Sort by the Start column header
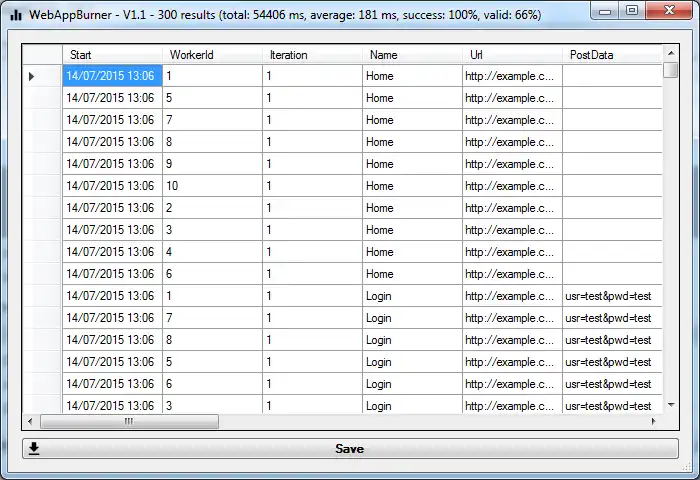Screen dimensions: 700x480 (112, 54)
